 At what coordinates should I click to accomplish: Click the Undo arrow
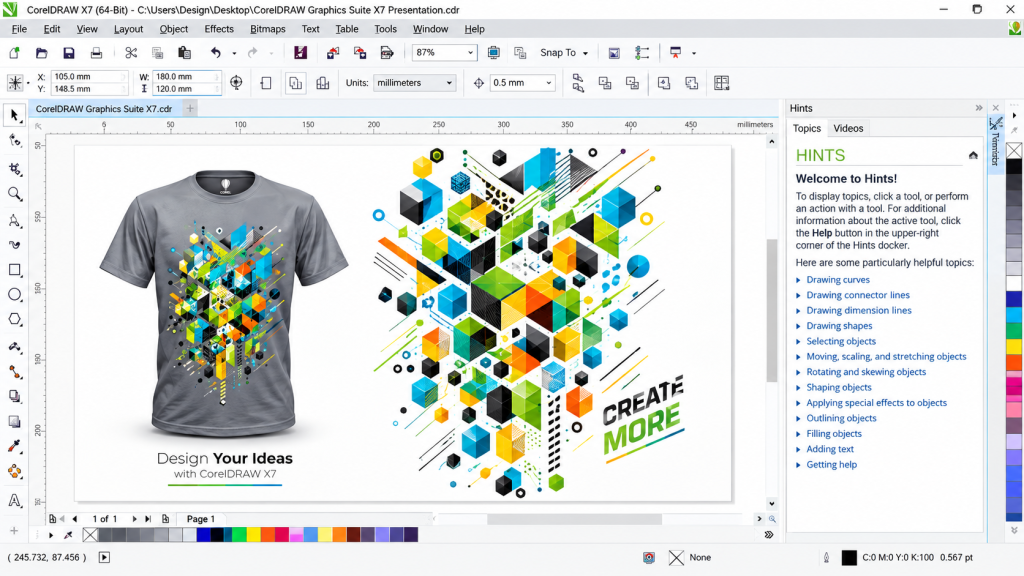(x=216, y=53)
